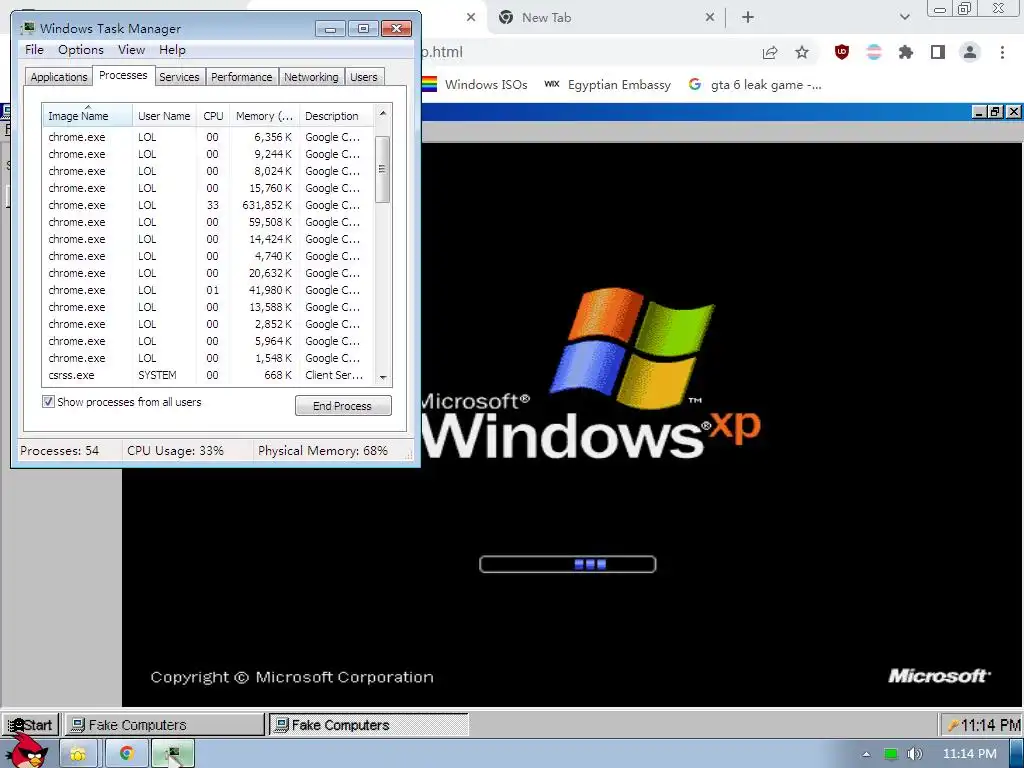Select chrome.exe row with 41,980 K

208,290
